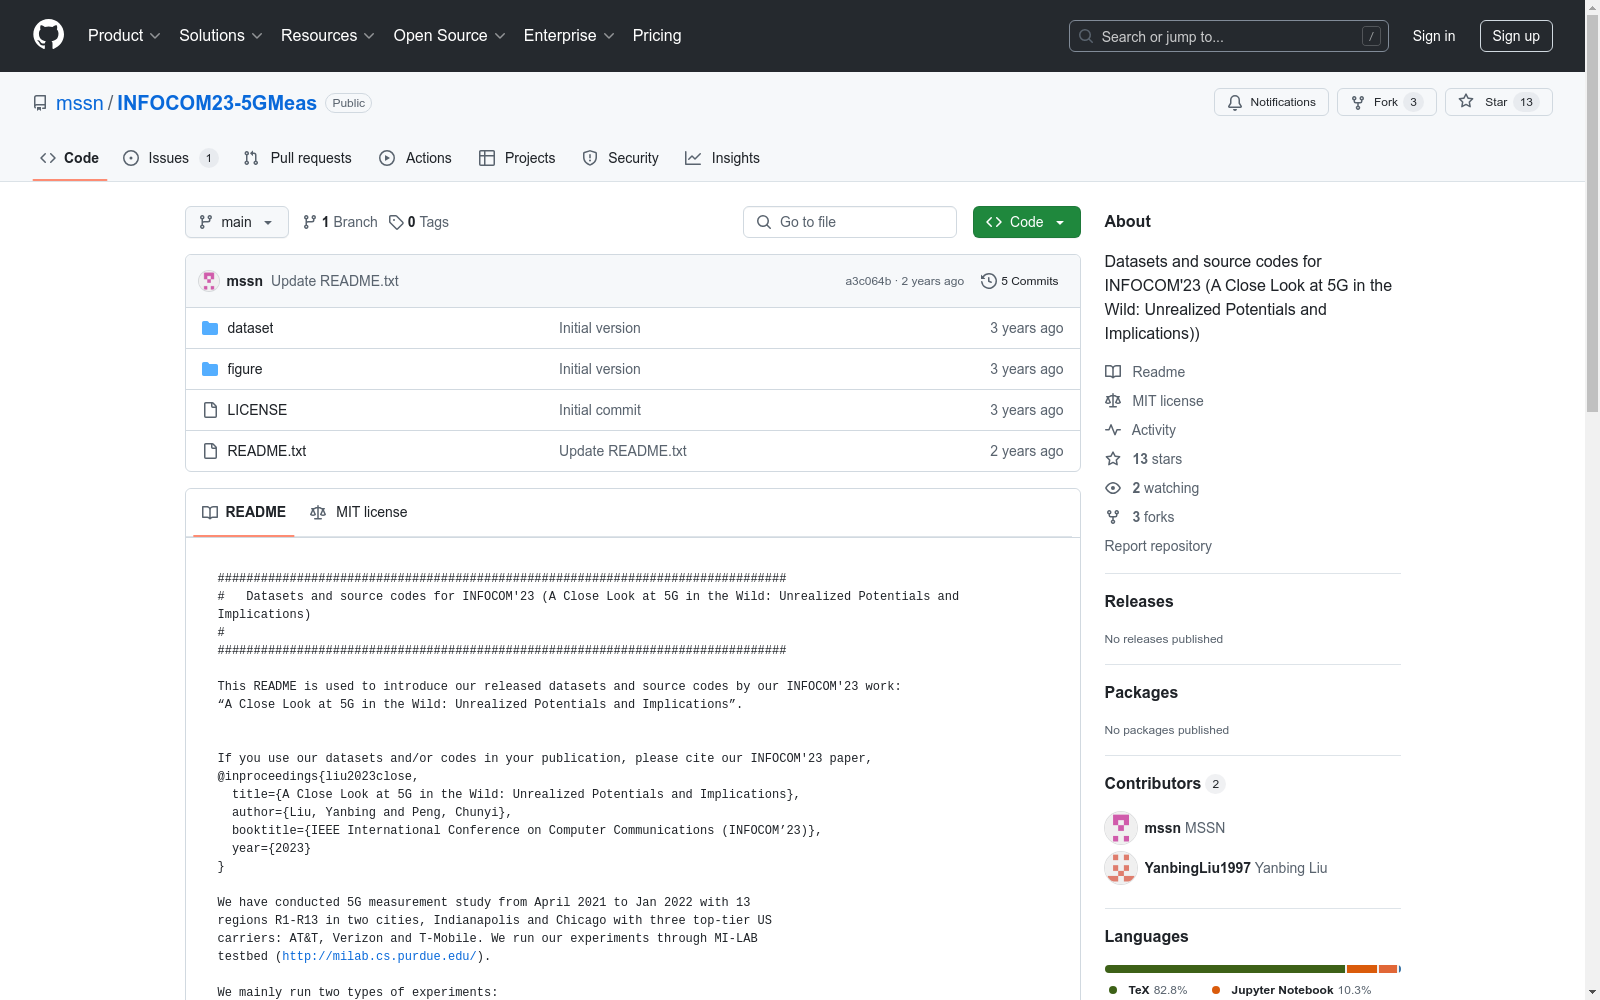Screen dimensions: 1600x1000
Task: Click Report repository
Action: 1158,546
